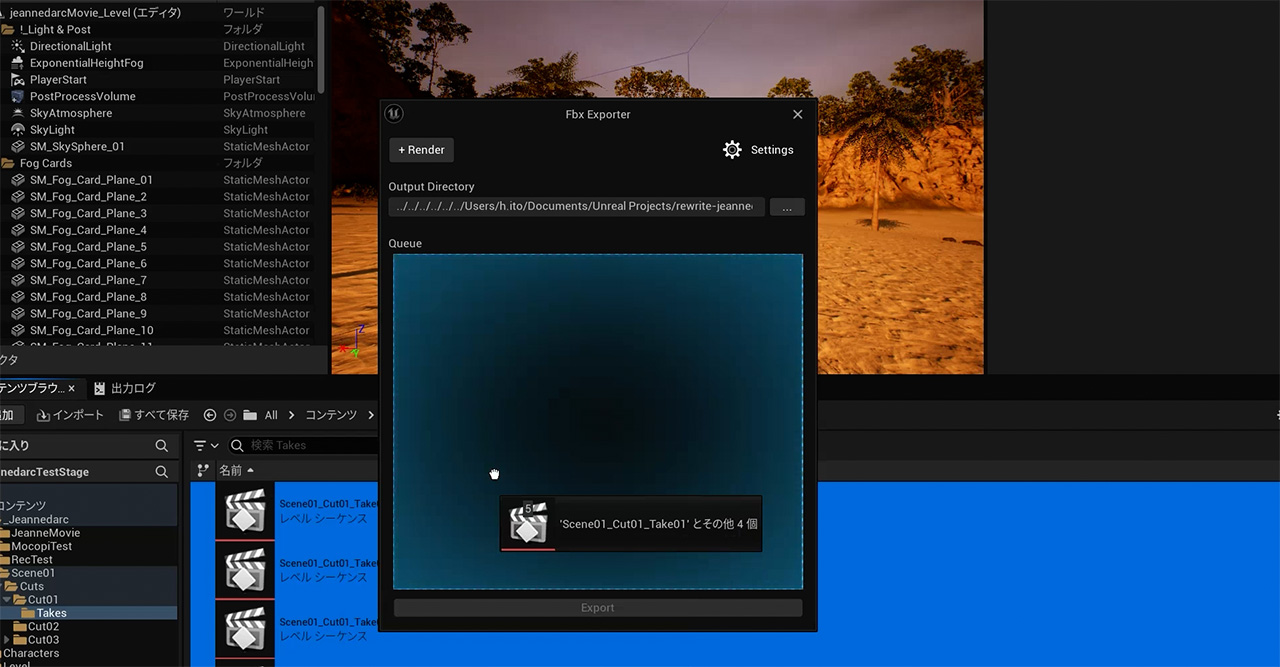This screenshot has width=1280, height=667.
Task: Switch to the 出力ログ tab
Action: 125,388
